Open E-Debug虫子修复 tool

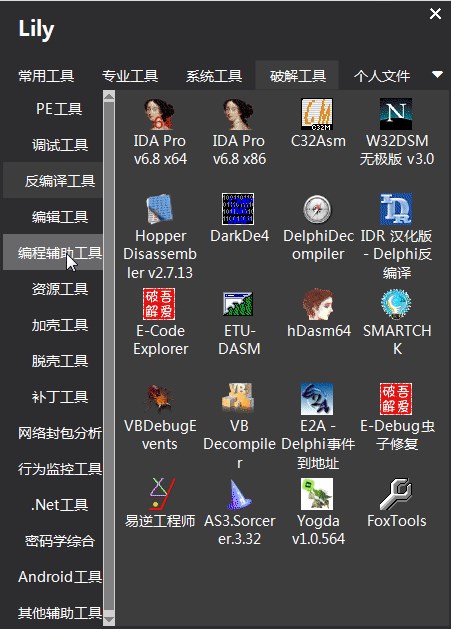396,417
